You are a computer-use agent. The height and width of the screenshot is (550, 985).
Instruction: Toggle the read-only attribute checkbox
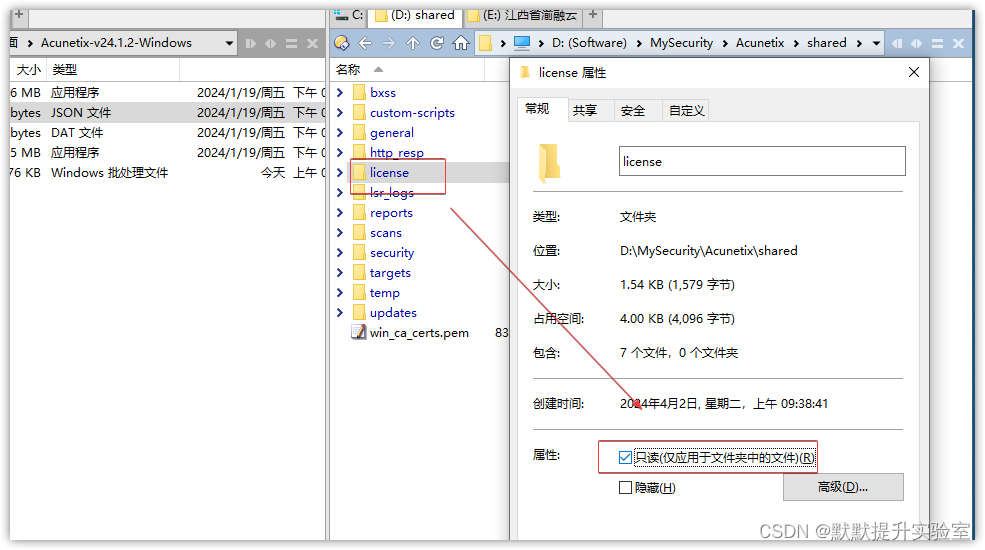pyautogui.click(x=625, y=458)
